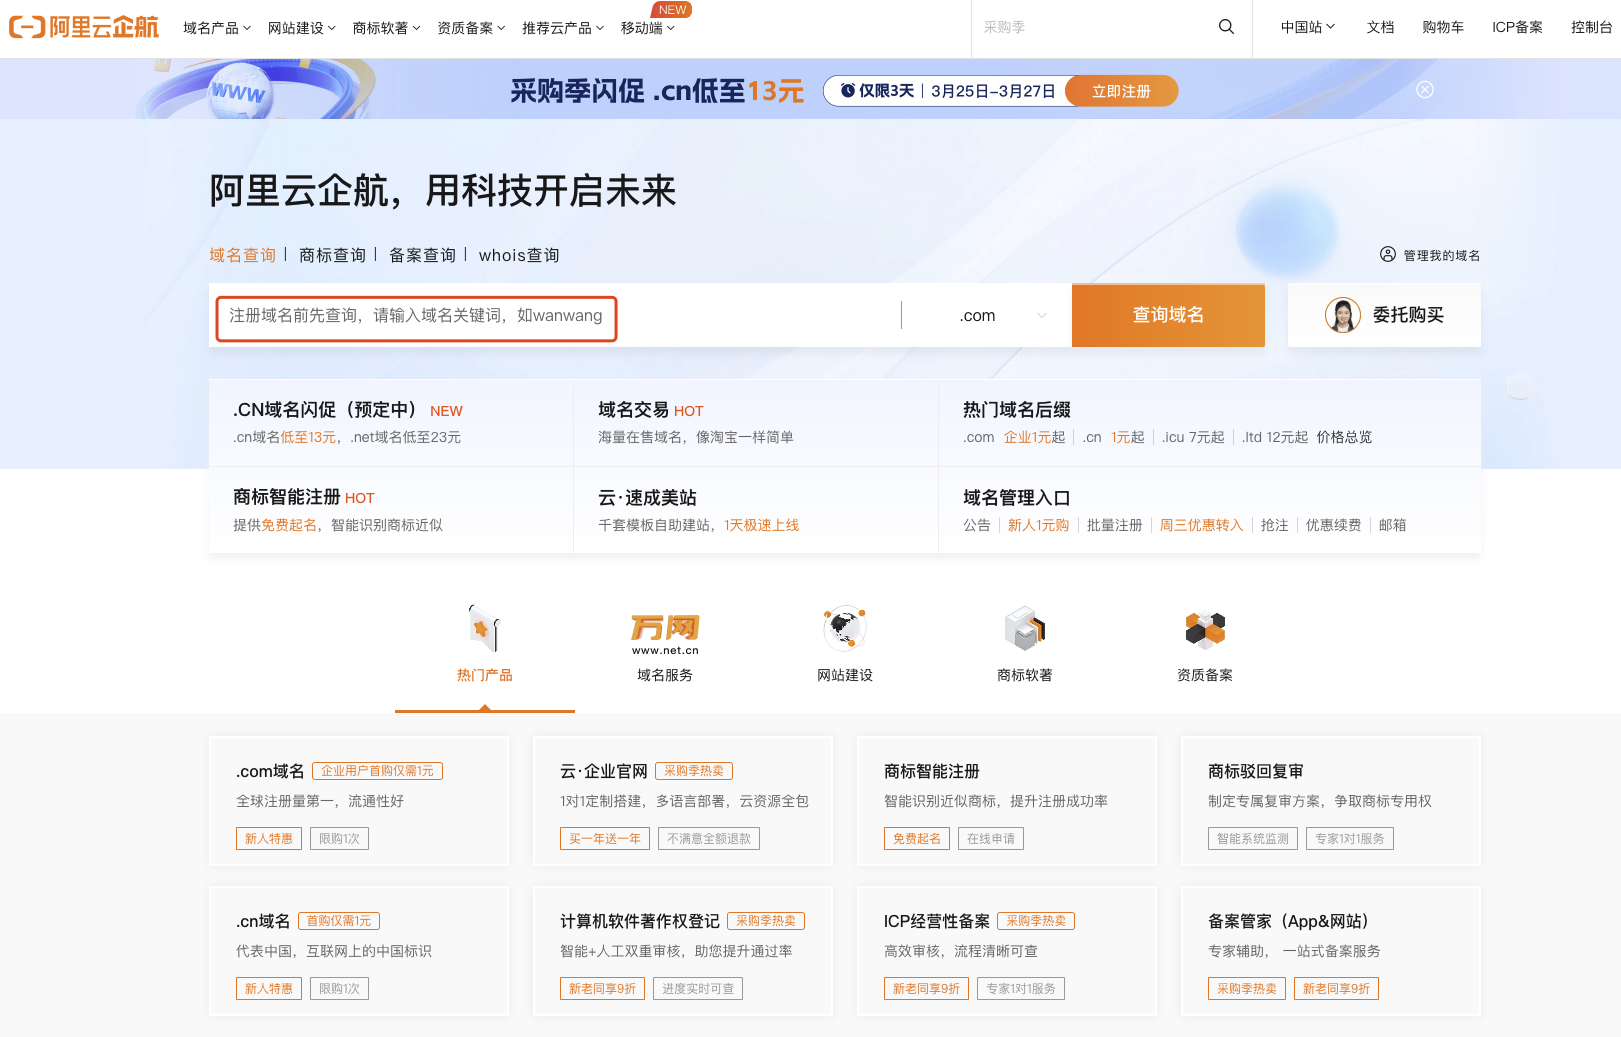Select the 万网 域名服务 icon
This screenshot has height=1037, width=1621.
coord(665,633)
